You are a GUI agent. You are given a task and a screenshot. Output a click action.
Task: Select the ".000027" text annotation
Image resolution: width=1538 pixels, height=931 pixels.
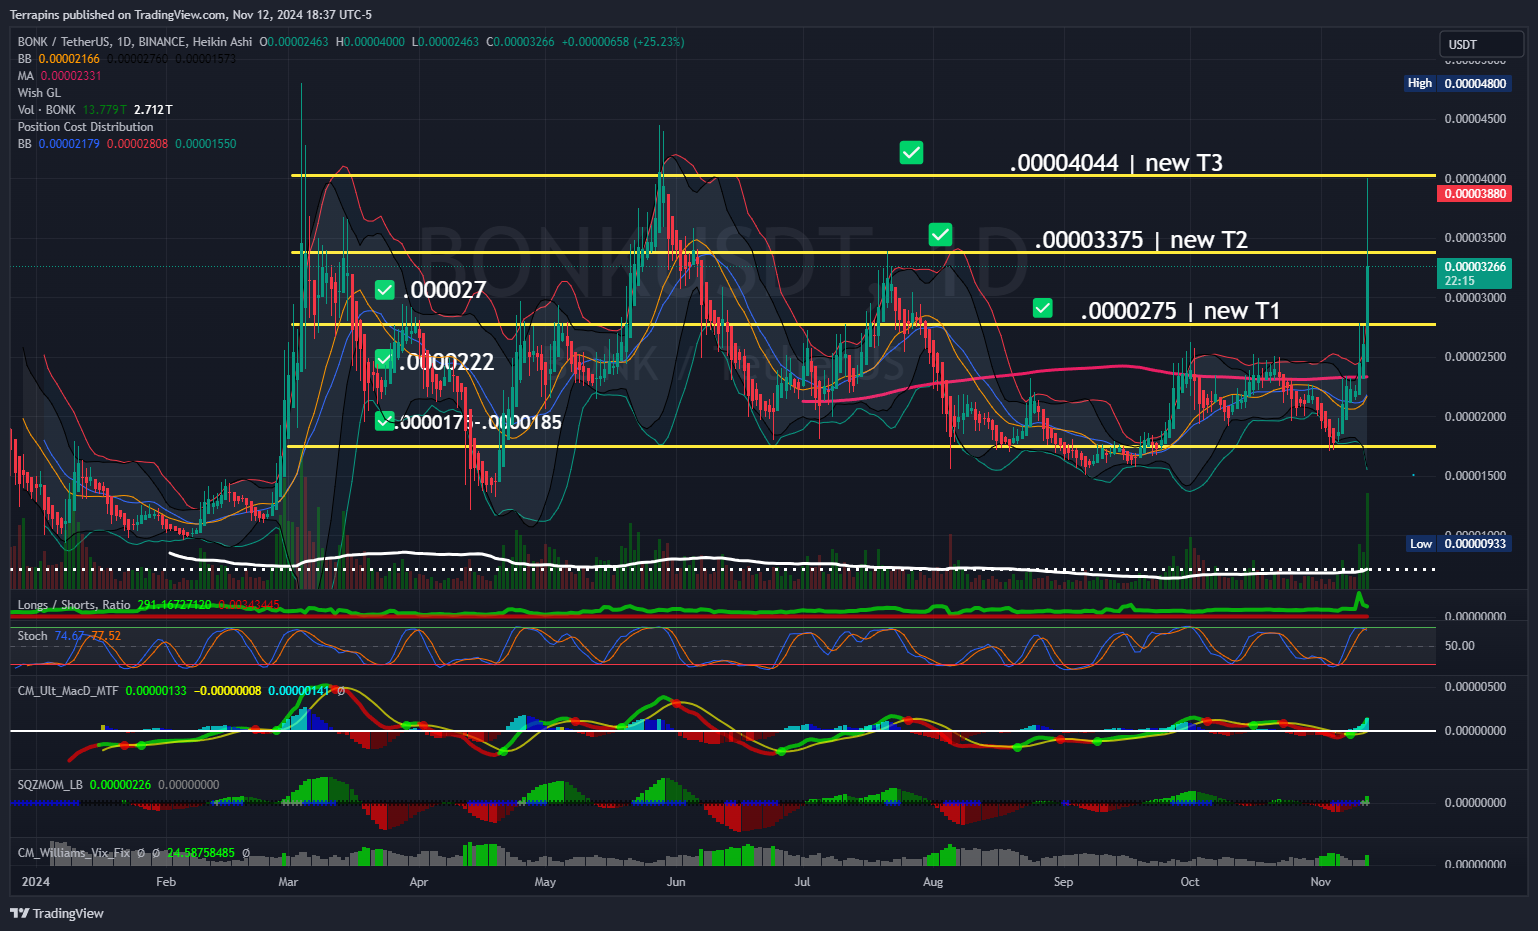pyautogui.click(x=444, y=290)
